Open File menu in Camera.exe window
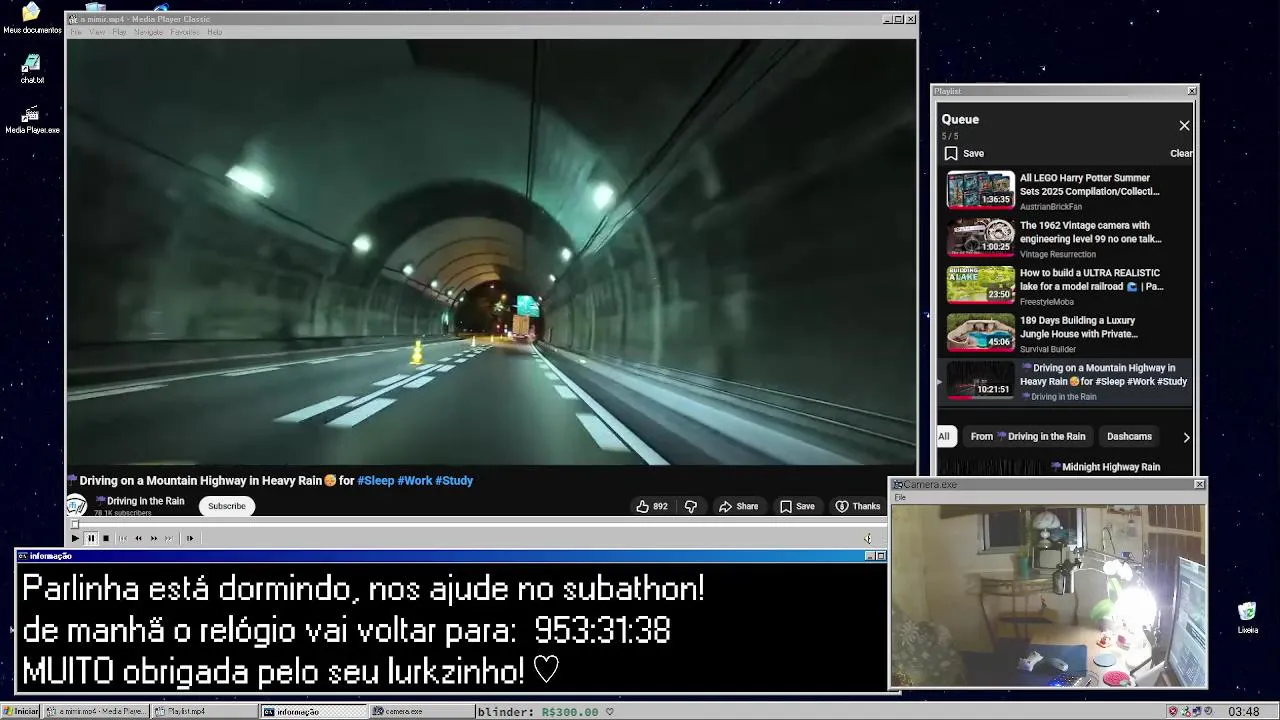Image resolution: width=1280 pixels, height=720 pixels. tap(900, 497)
